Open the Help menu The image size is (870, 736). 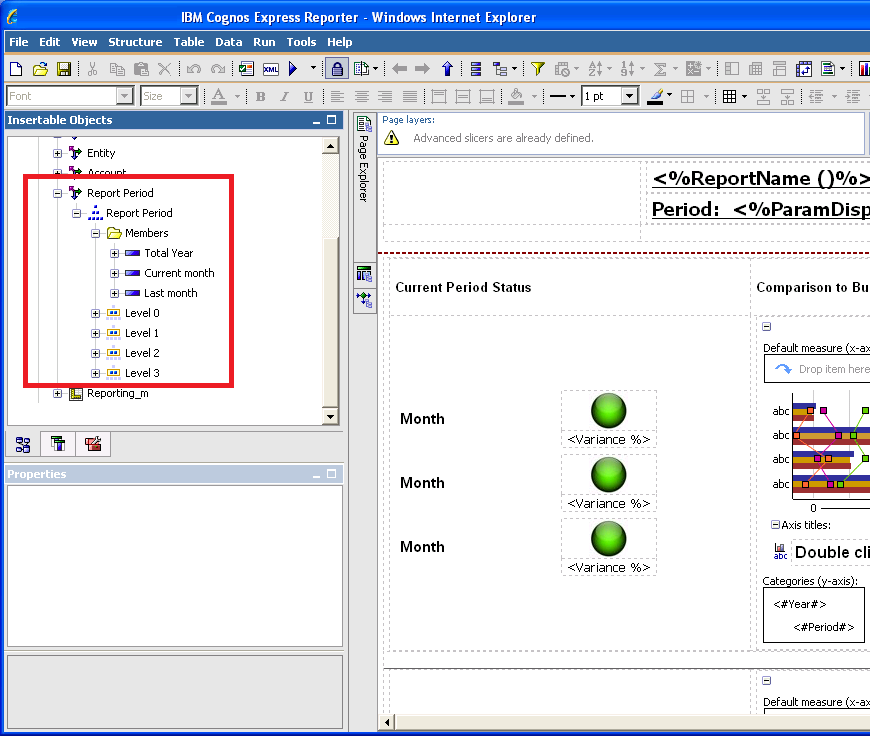[340, 42]
